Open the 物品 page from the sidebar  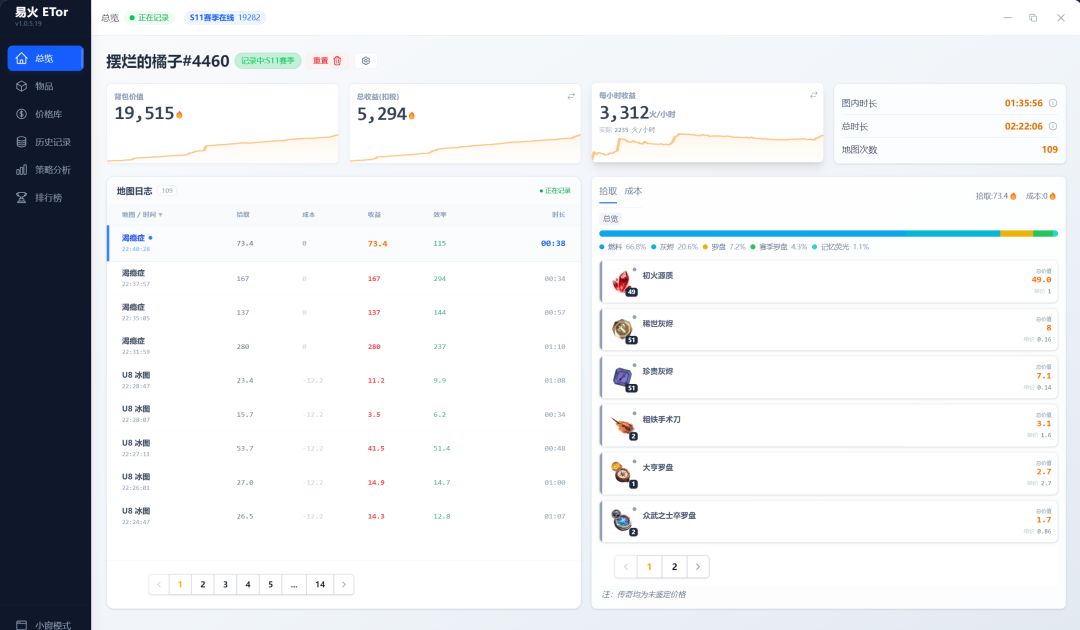(45, 86)
